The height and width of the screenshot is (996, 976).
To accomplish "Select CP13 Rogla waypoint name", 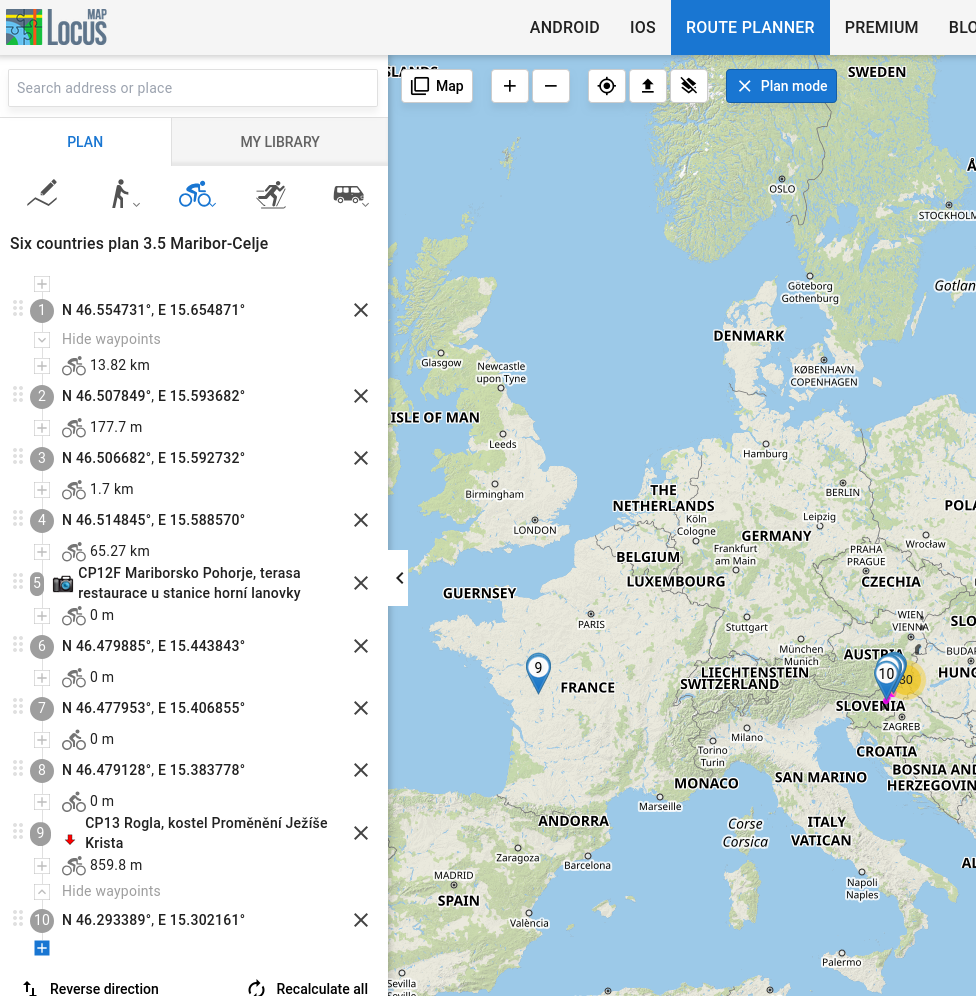I will [x=206, y=833].
